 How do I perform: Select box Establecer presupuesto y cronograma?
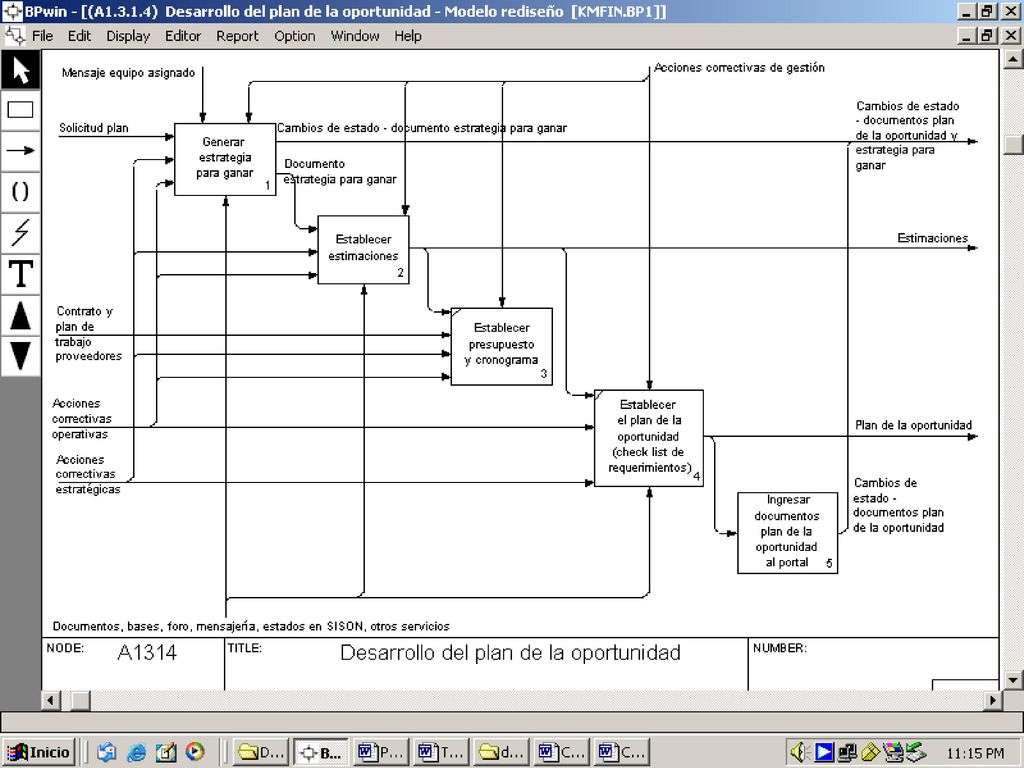(x=502, y=346)
